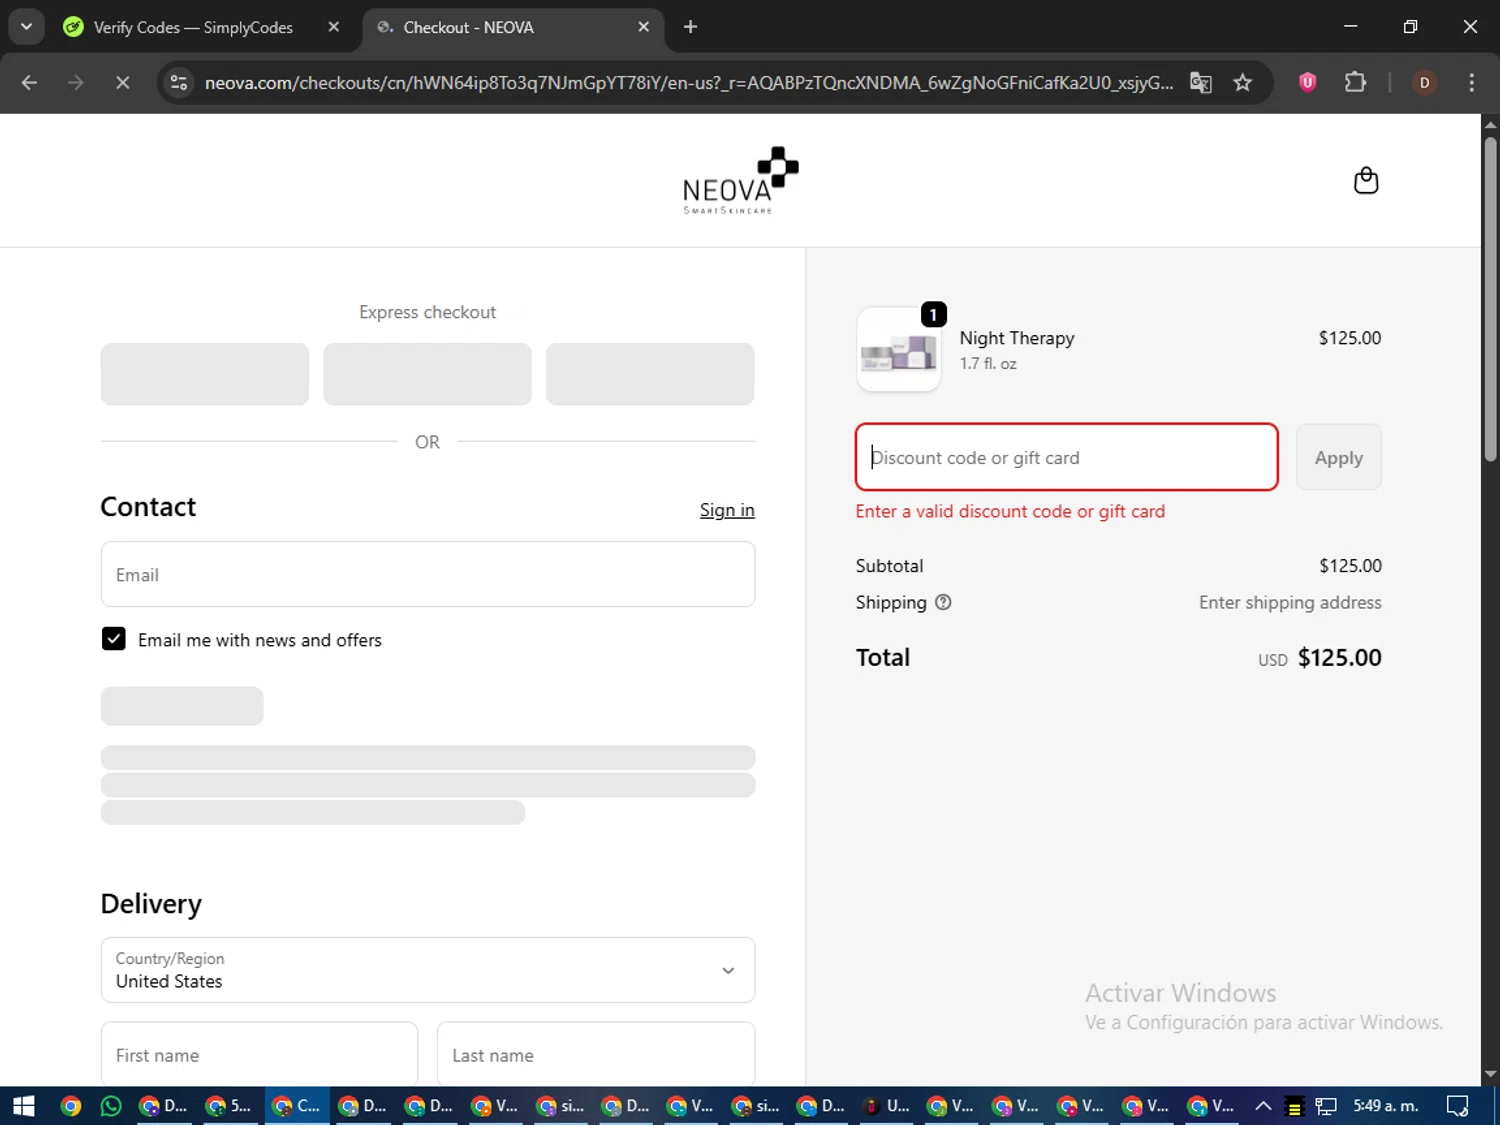Open the active C... Chrome taskbar window
This screenshot has width=1500, height=1125.
(297, 1106)
